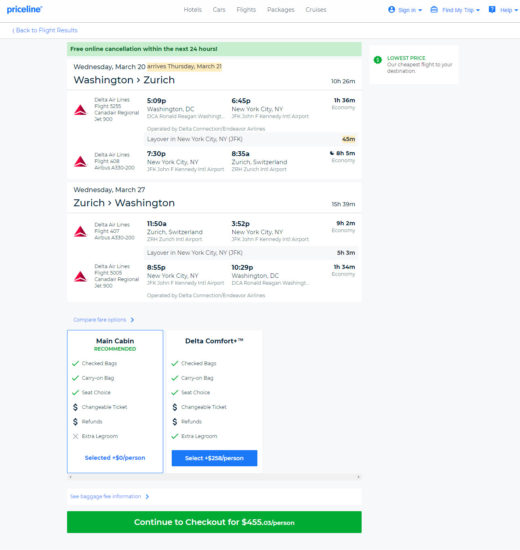Click Back to Flight Results link
This screenshot has width=520, height=550.
pyautogui.click(x=45, y=30)
